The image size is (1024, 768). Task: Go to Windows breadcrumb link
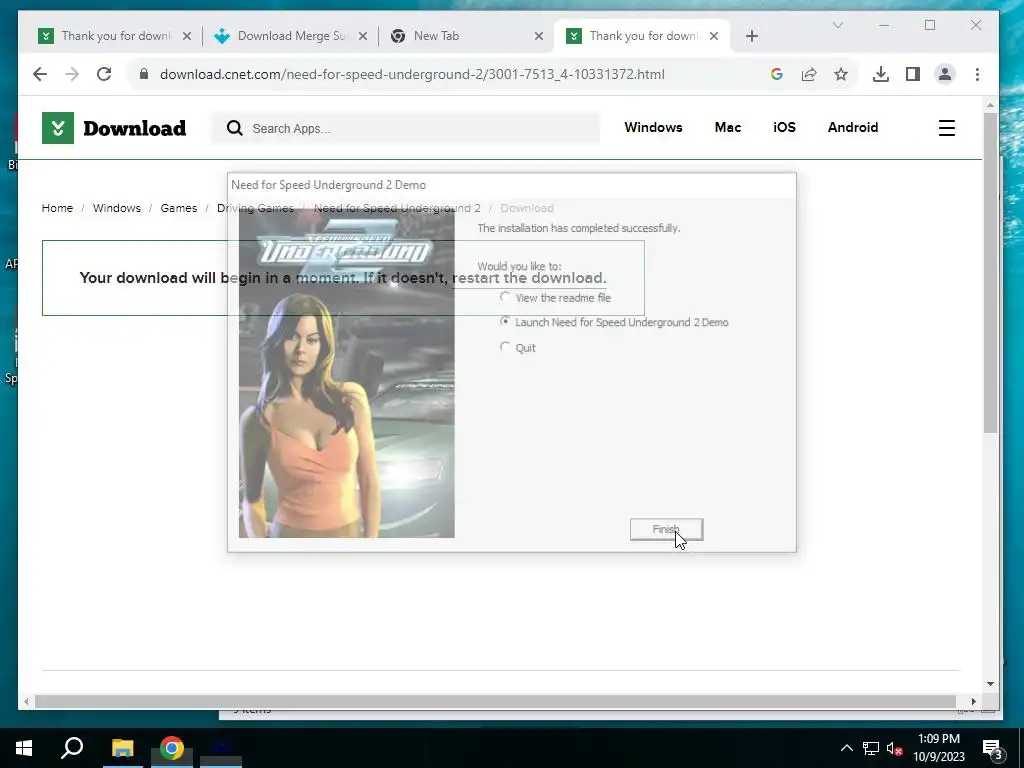click(117, 208)
